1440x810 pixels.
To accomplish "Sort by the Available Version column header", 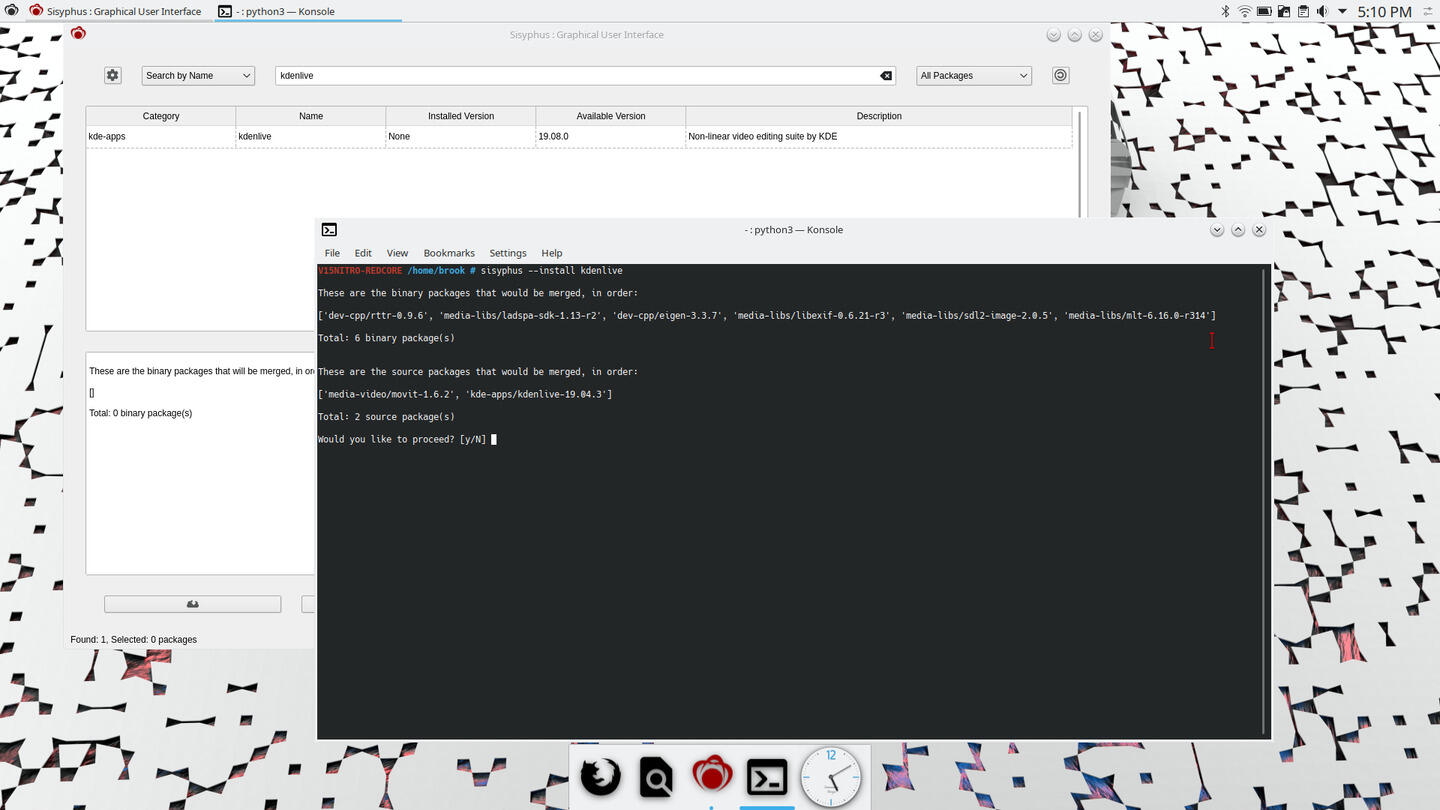I will pos(611,116).
